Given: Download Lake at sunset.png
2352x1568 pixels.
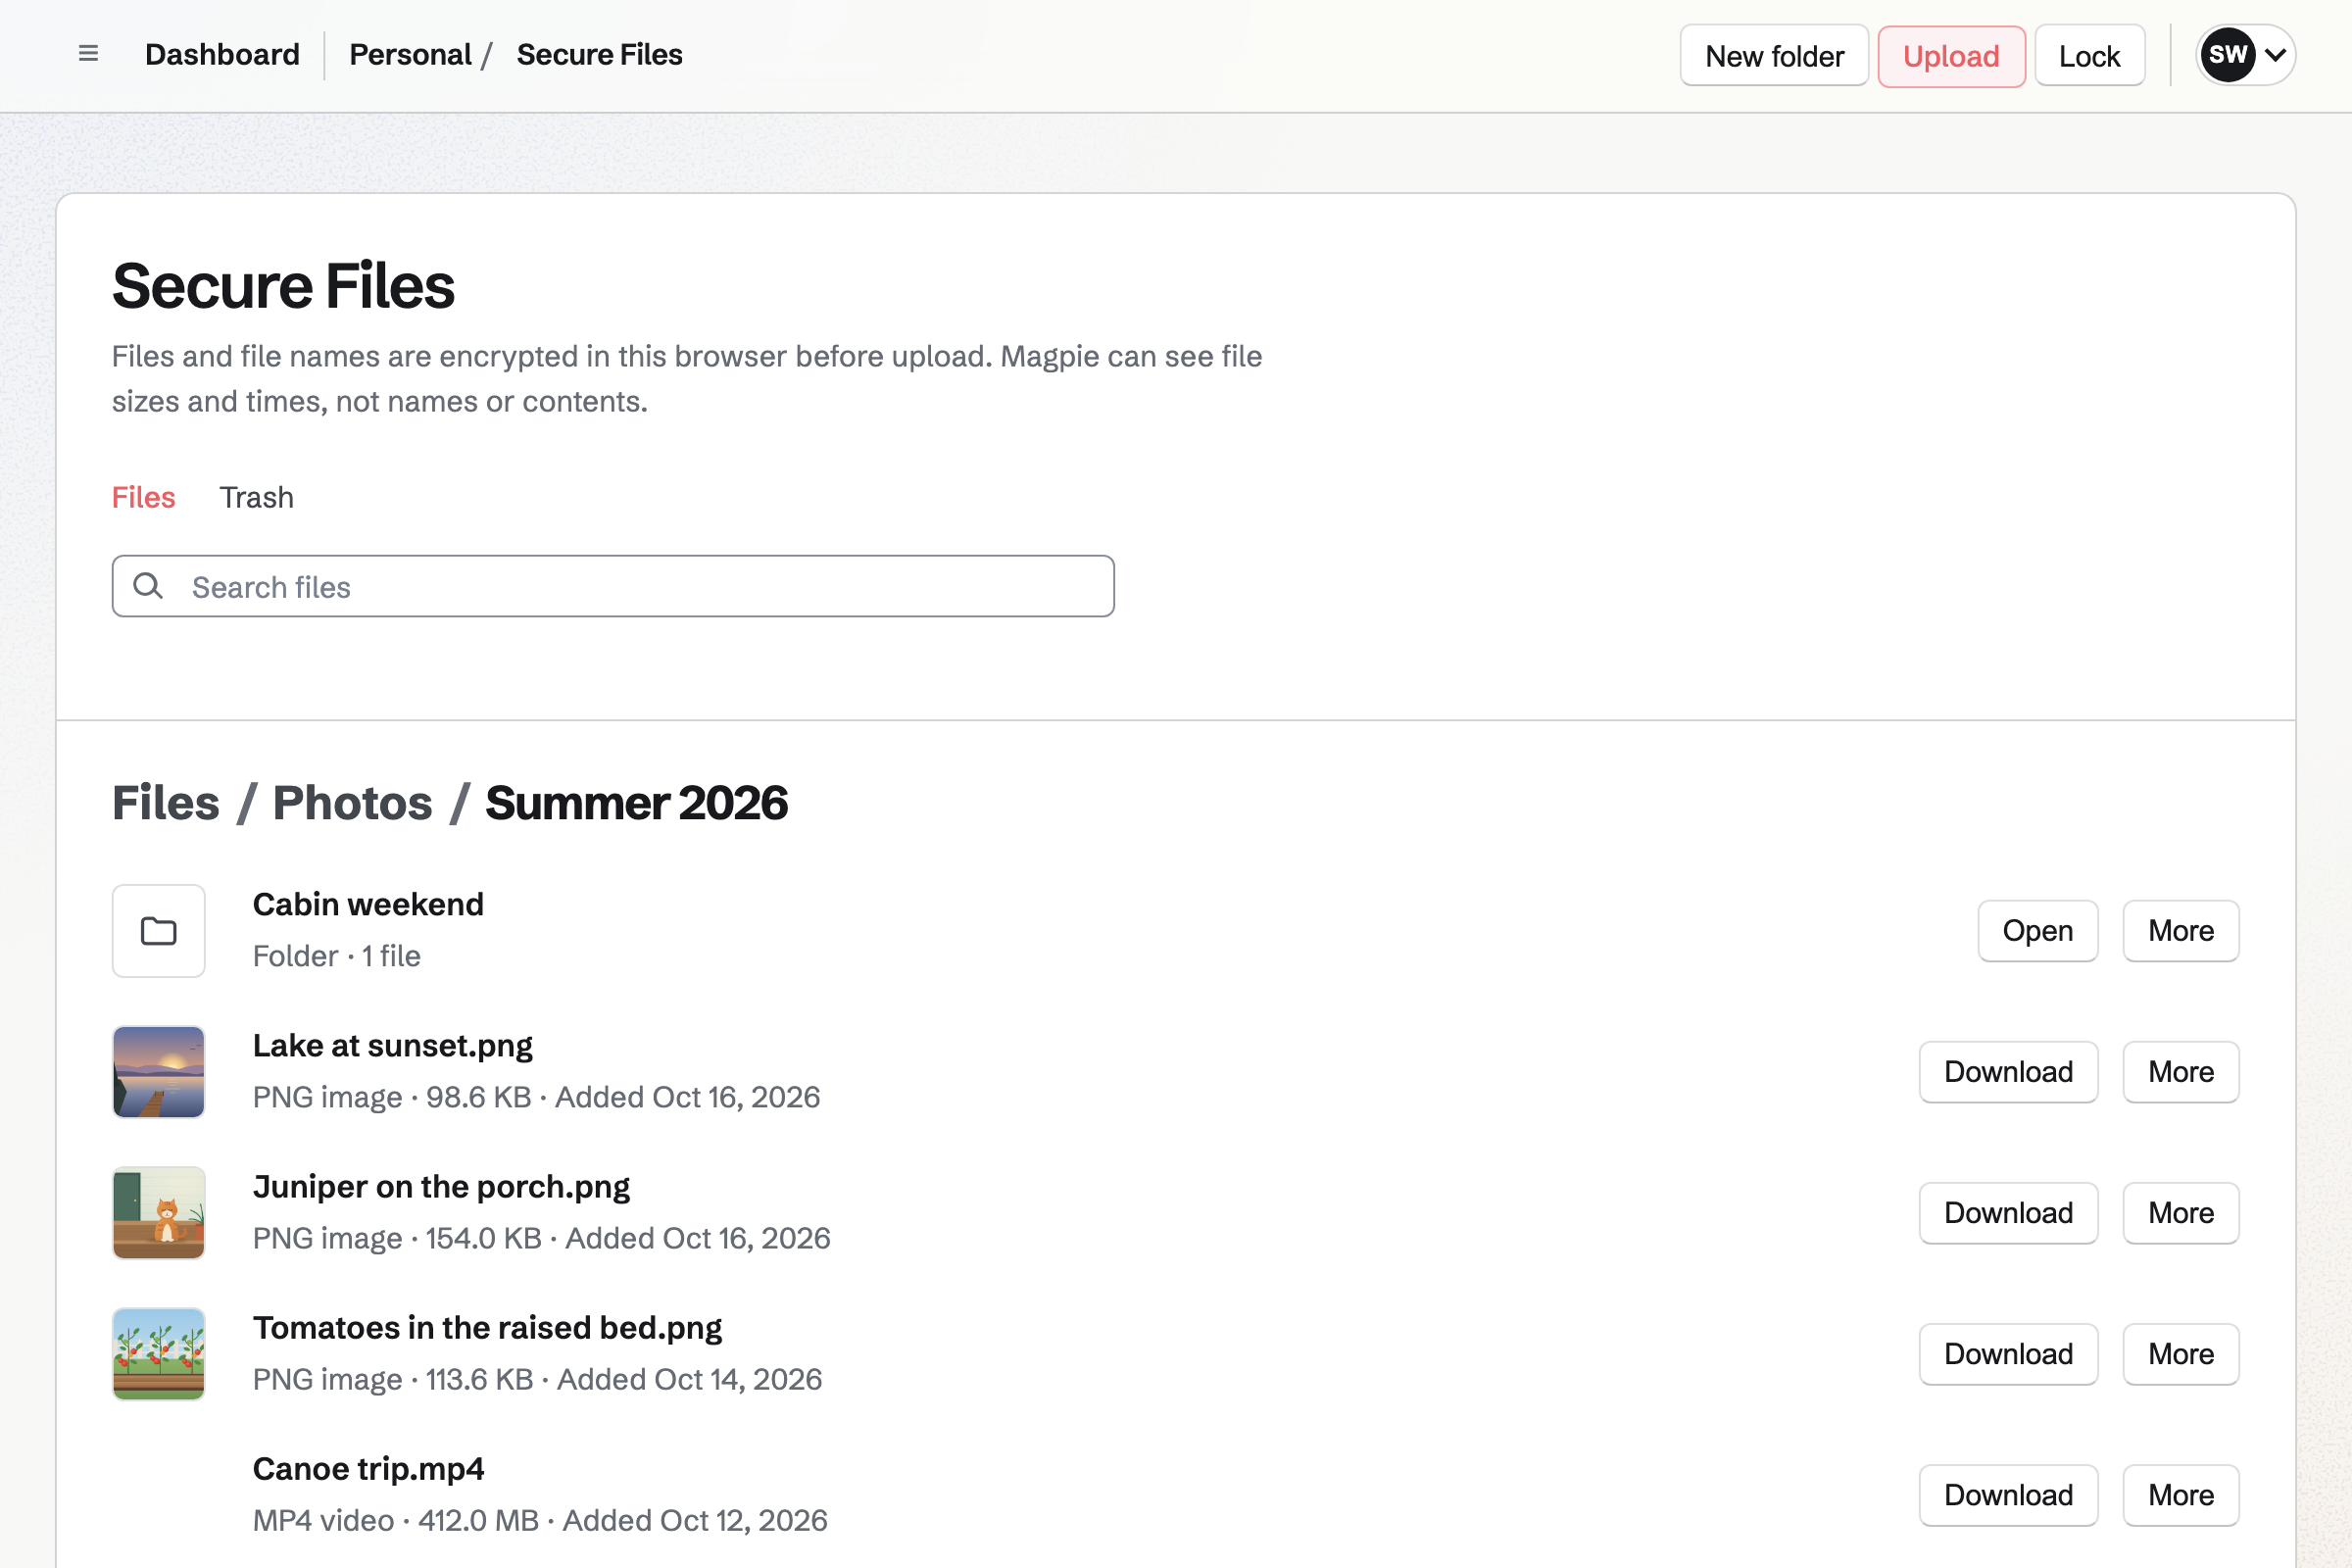Looking at the screenshot, I should [x=2008, y=1072].
